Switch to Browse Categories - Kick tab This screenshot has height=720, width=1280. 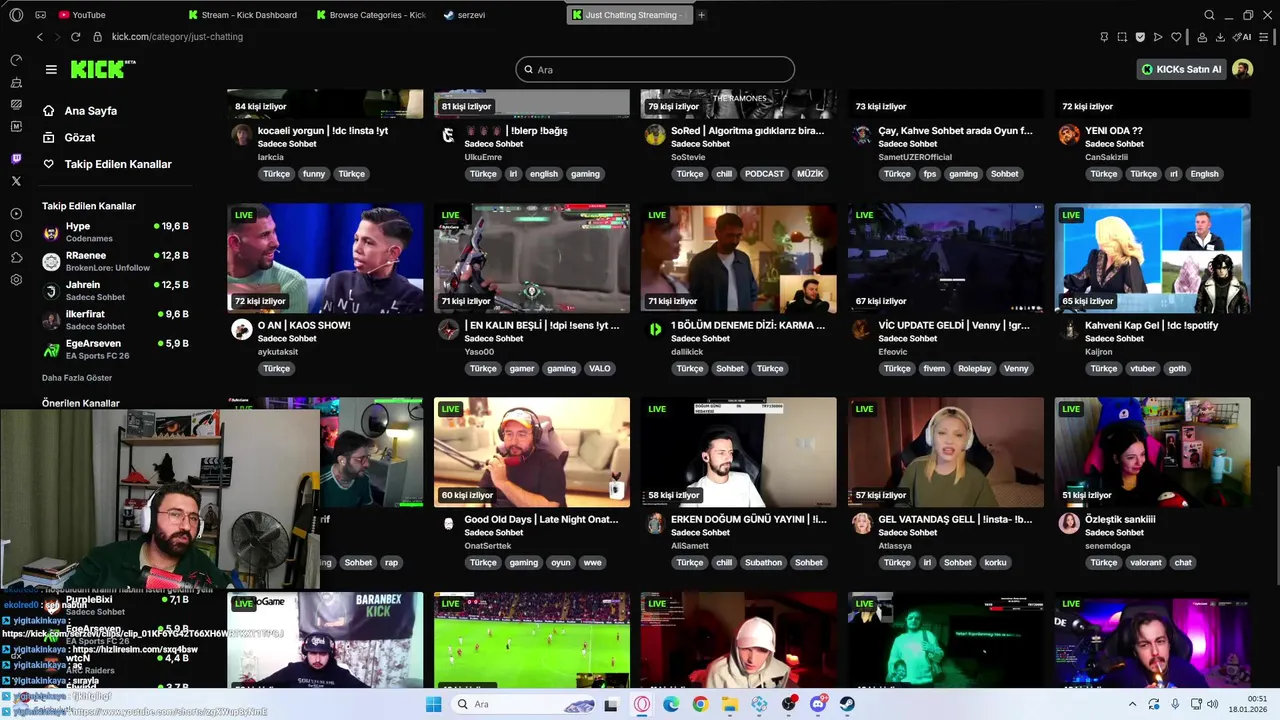[x=370, y=15]
